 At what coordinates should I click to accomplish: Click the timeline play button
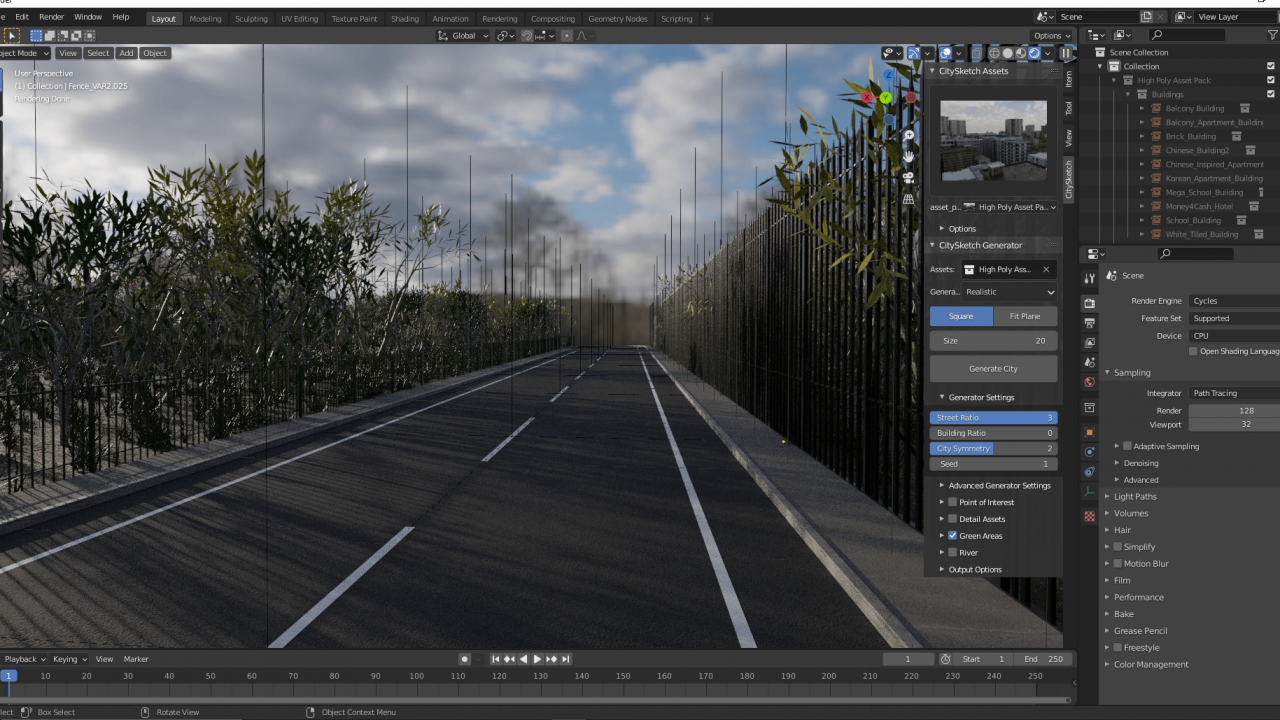pyautogui.click(x=537, y=660)
